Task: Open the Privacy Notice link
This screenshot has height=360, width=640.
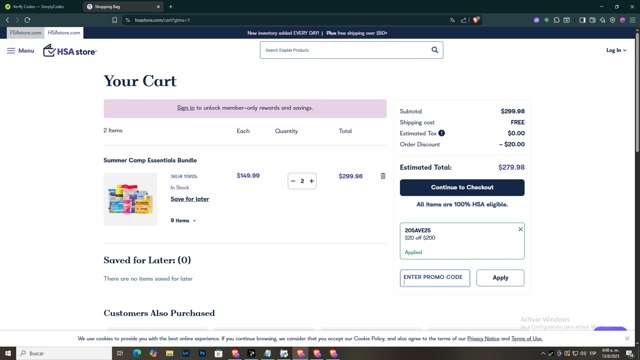Action: (483, 338)
